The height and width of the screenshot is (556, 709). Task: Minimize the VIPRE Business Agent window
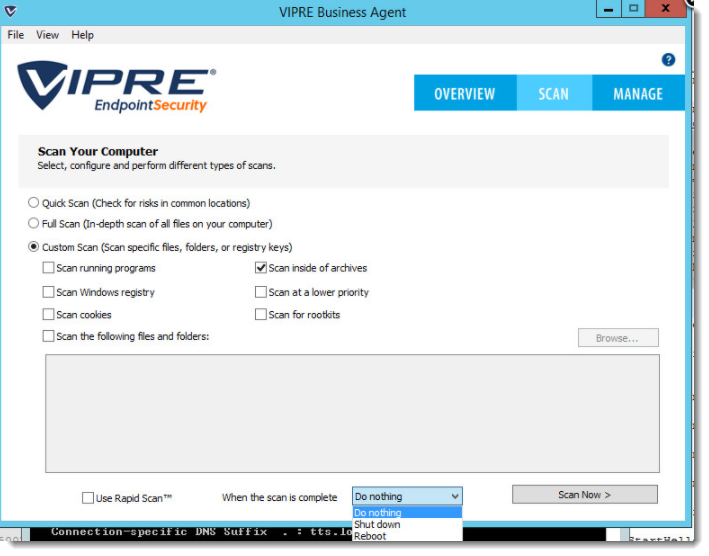[609, 9]
